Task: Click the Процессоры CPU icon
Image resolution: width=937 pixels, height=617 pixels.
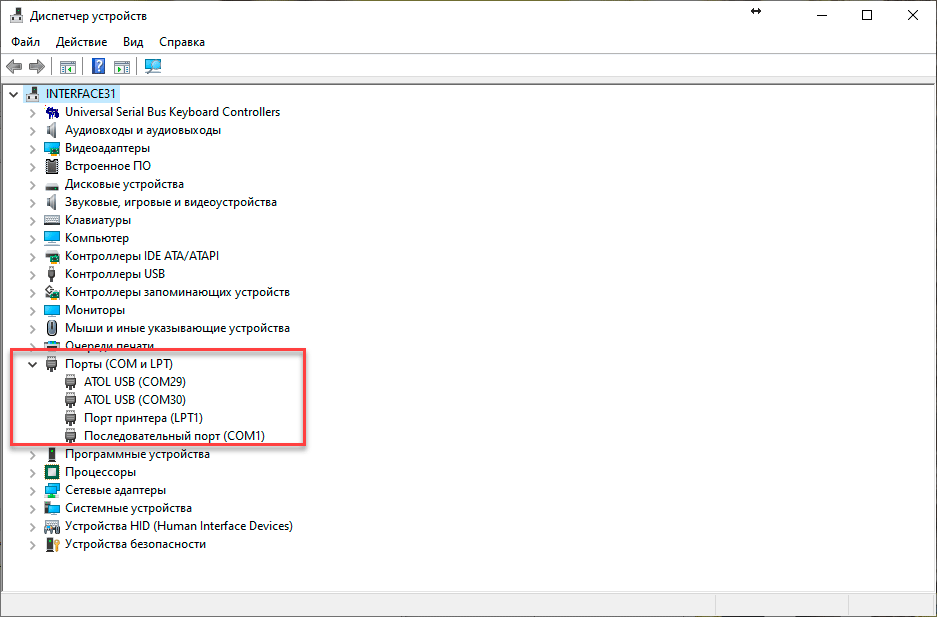Action: point(53,472)
